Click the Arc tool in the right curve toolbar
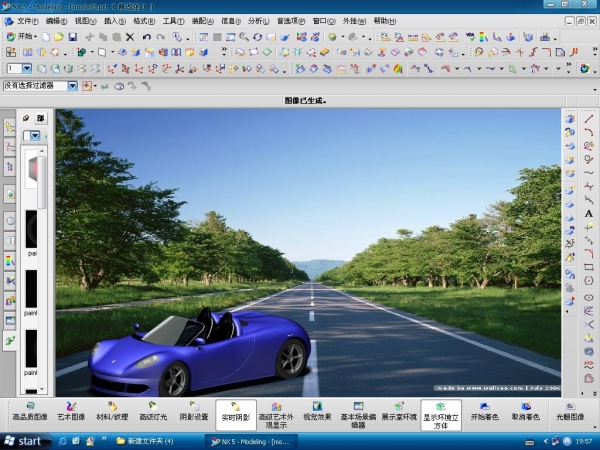 (589, 132)
